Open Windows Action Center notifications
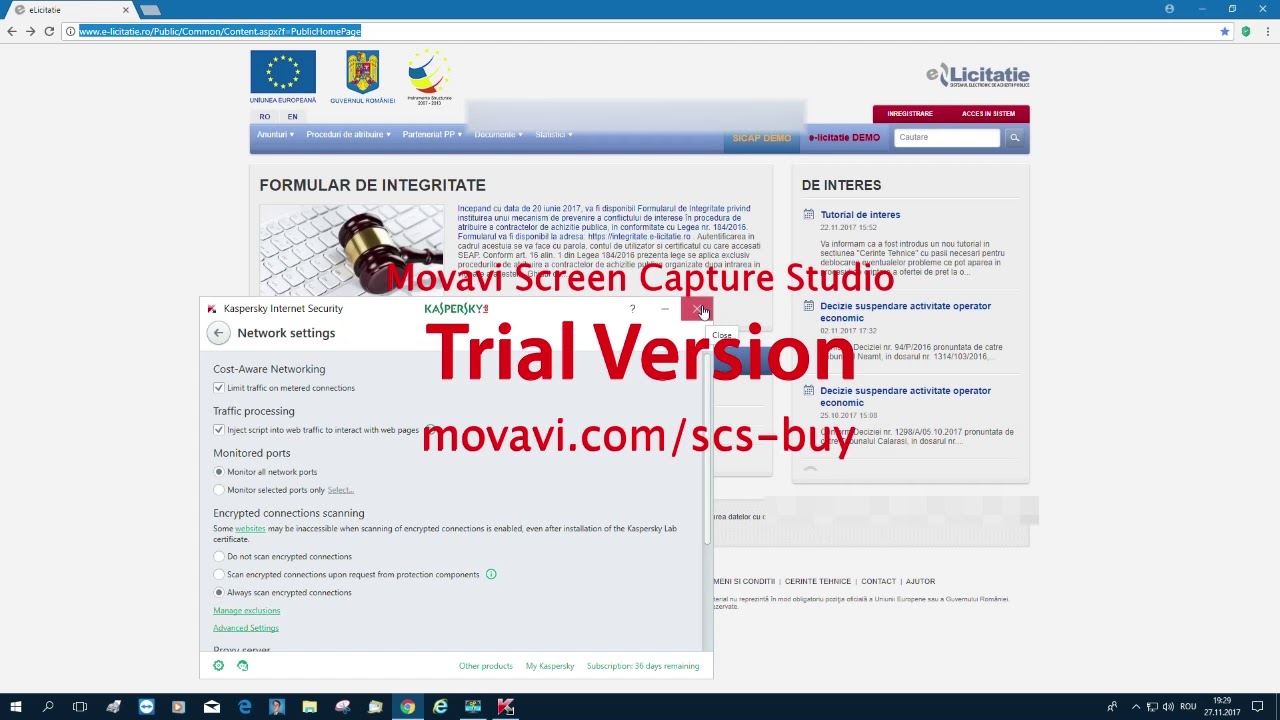1280x720 pixels. (x=1258, y=707)
